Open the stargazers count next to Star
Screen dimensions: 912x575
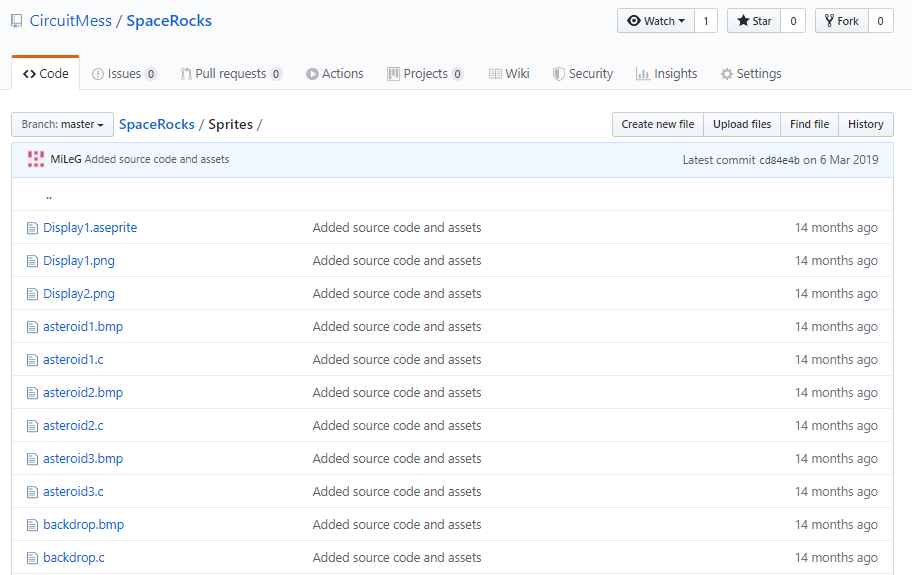coord(793,21)
